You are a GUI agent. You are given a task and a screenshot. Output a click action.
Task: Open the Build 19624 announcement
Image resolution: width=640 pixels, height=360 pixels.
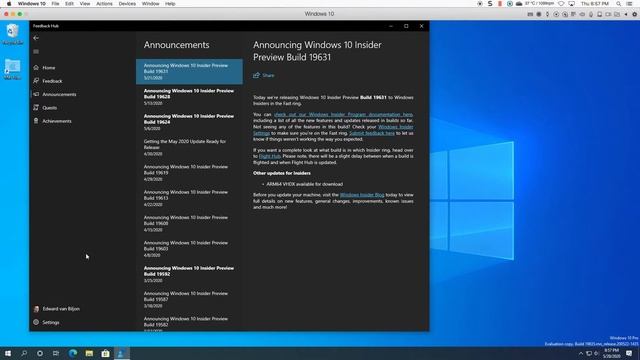(x=189, y=122)
